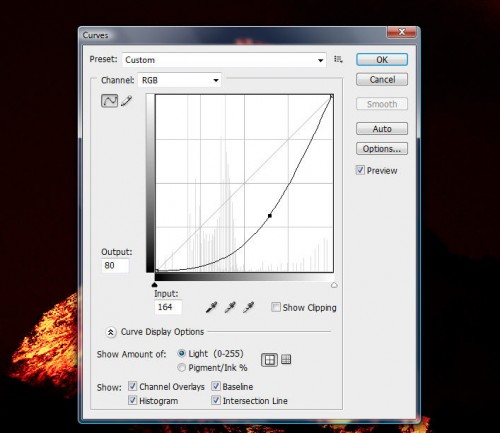Pick the black point eyedropper
The width and height of the screenshot is (500, 433).
coord(211,307)
